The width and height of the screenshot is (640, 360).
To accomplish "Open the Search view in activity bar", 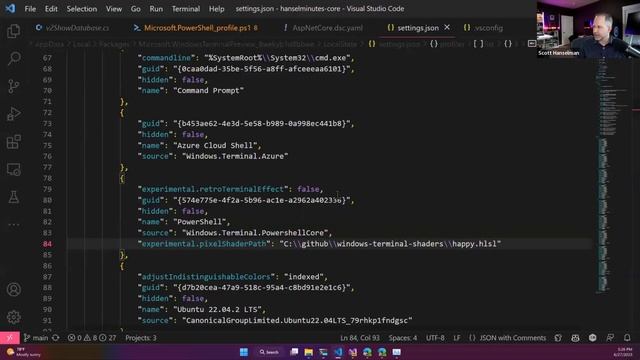I will coord(13,58).
